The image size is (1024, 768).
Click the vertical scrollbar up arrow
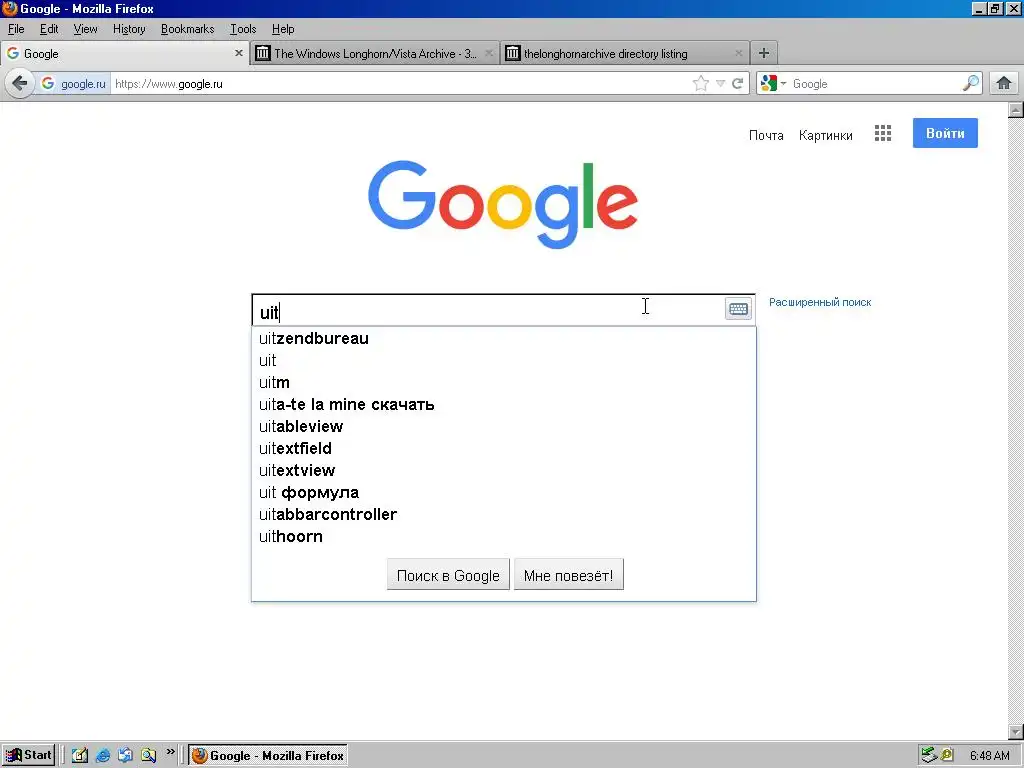[1016, 110]
